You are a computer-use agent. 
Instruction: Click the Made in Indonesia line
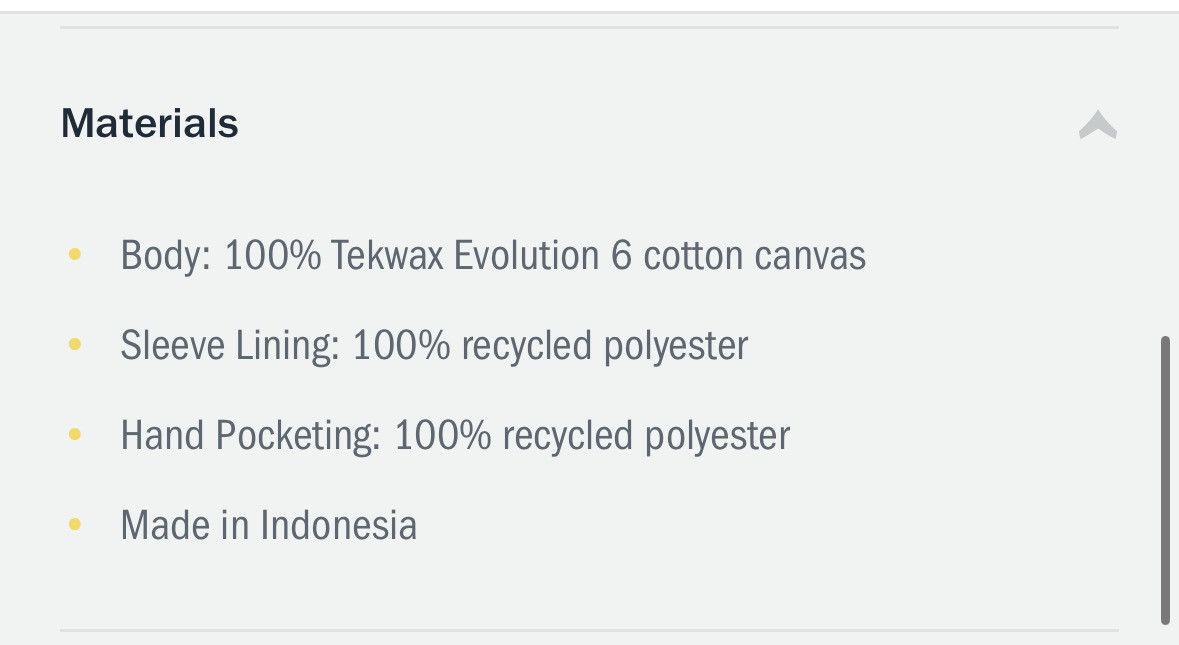[x=268, y=525]
